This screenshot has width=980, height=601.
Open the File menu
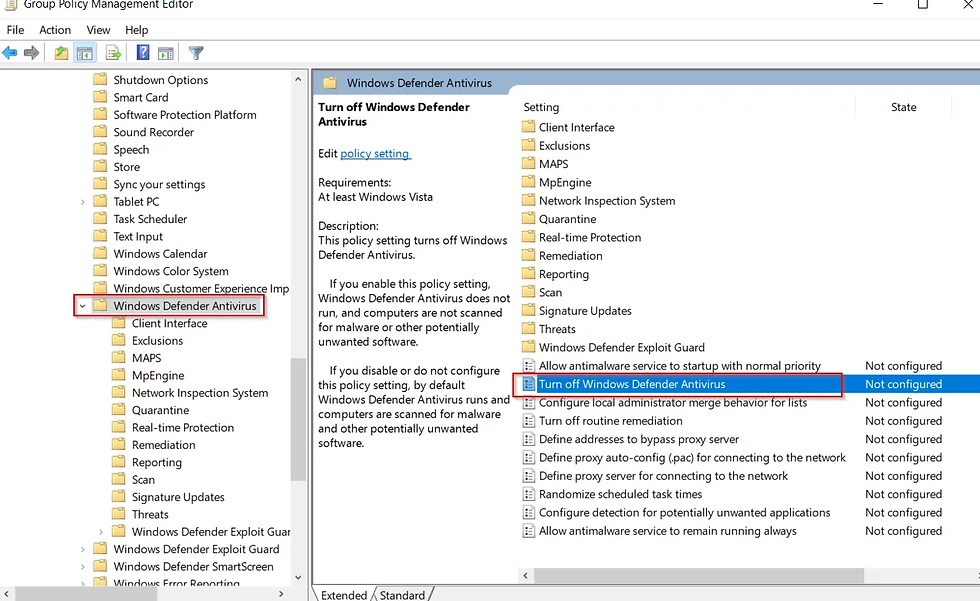click(16, 30)
